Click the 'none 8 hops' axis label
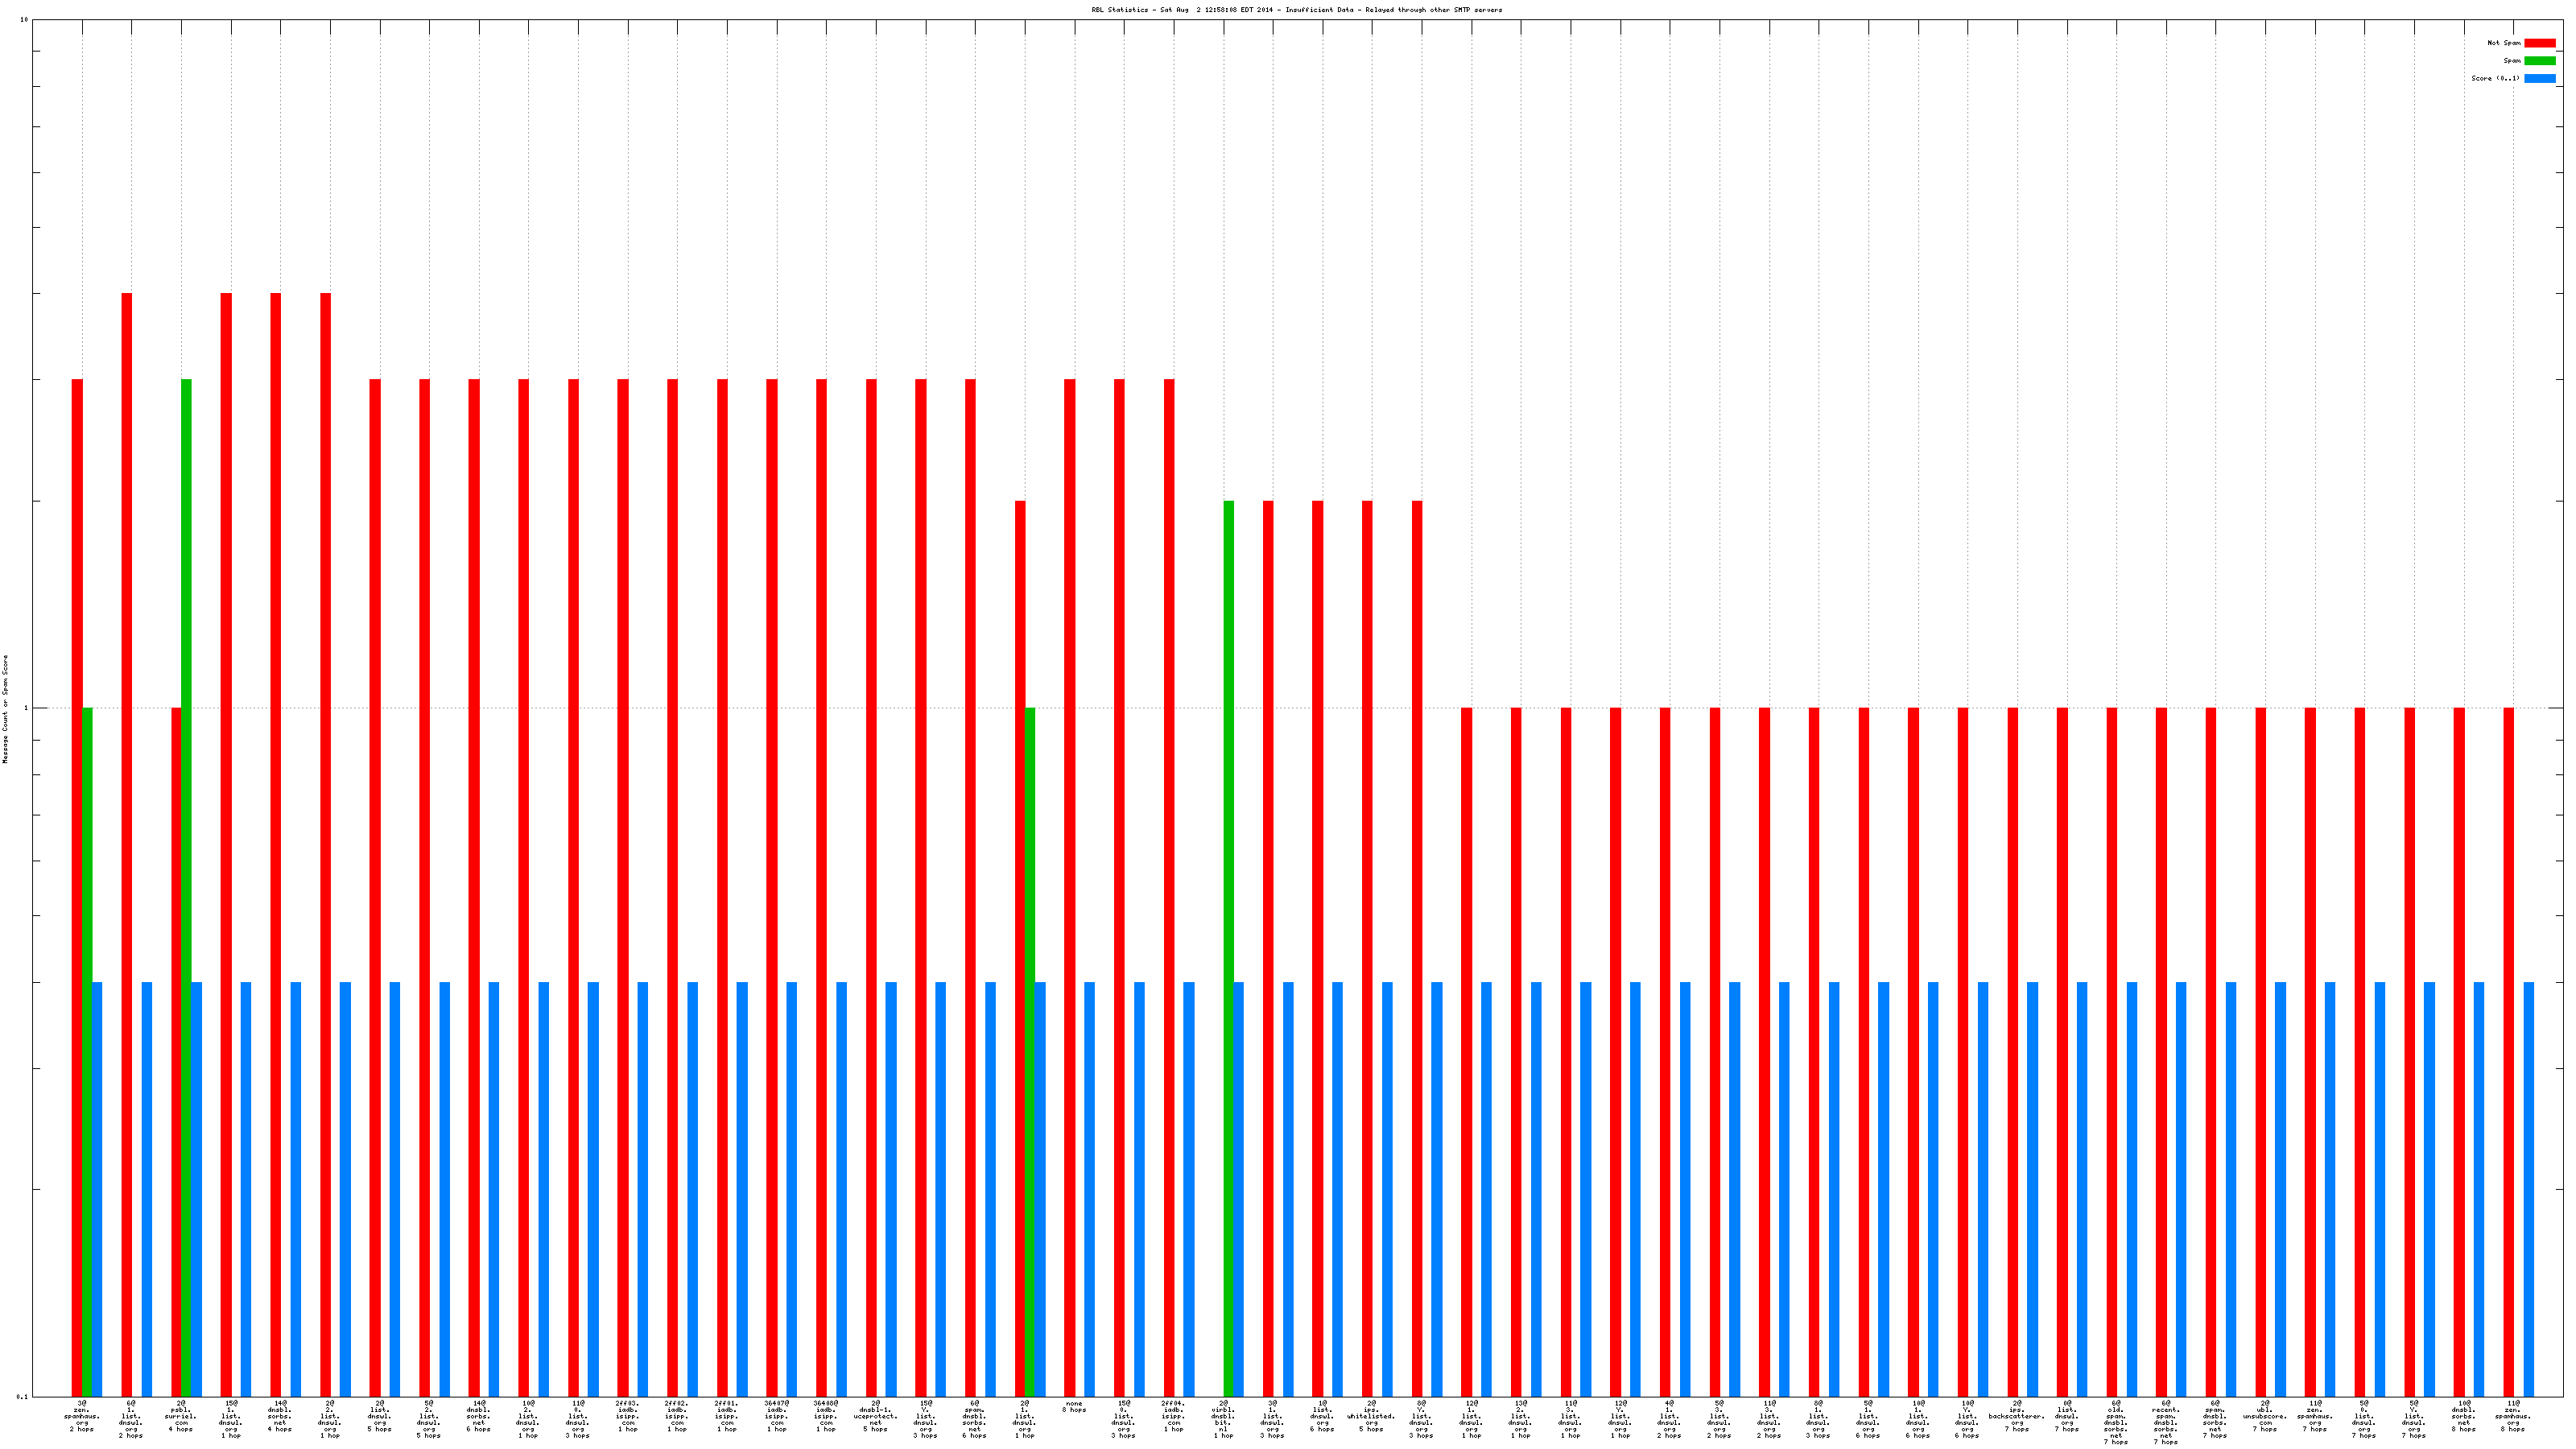The image size is (2576, 1449). (1074, 1407)
